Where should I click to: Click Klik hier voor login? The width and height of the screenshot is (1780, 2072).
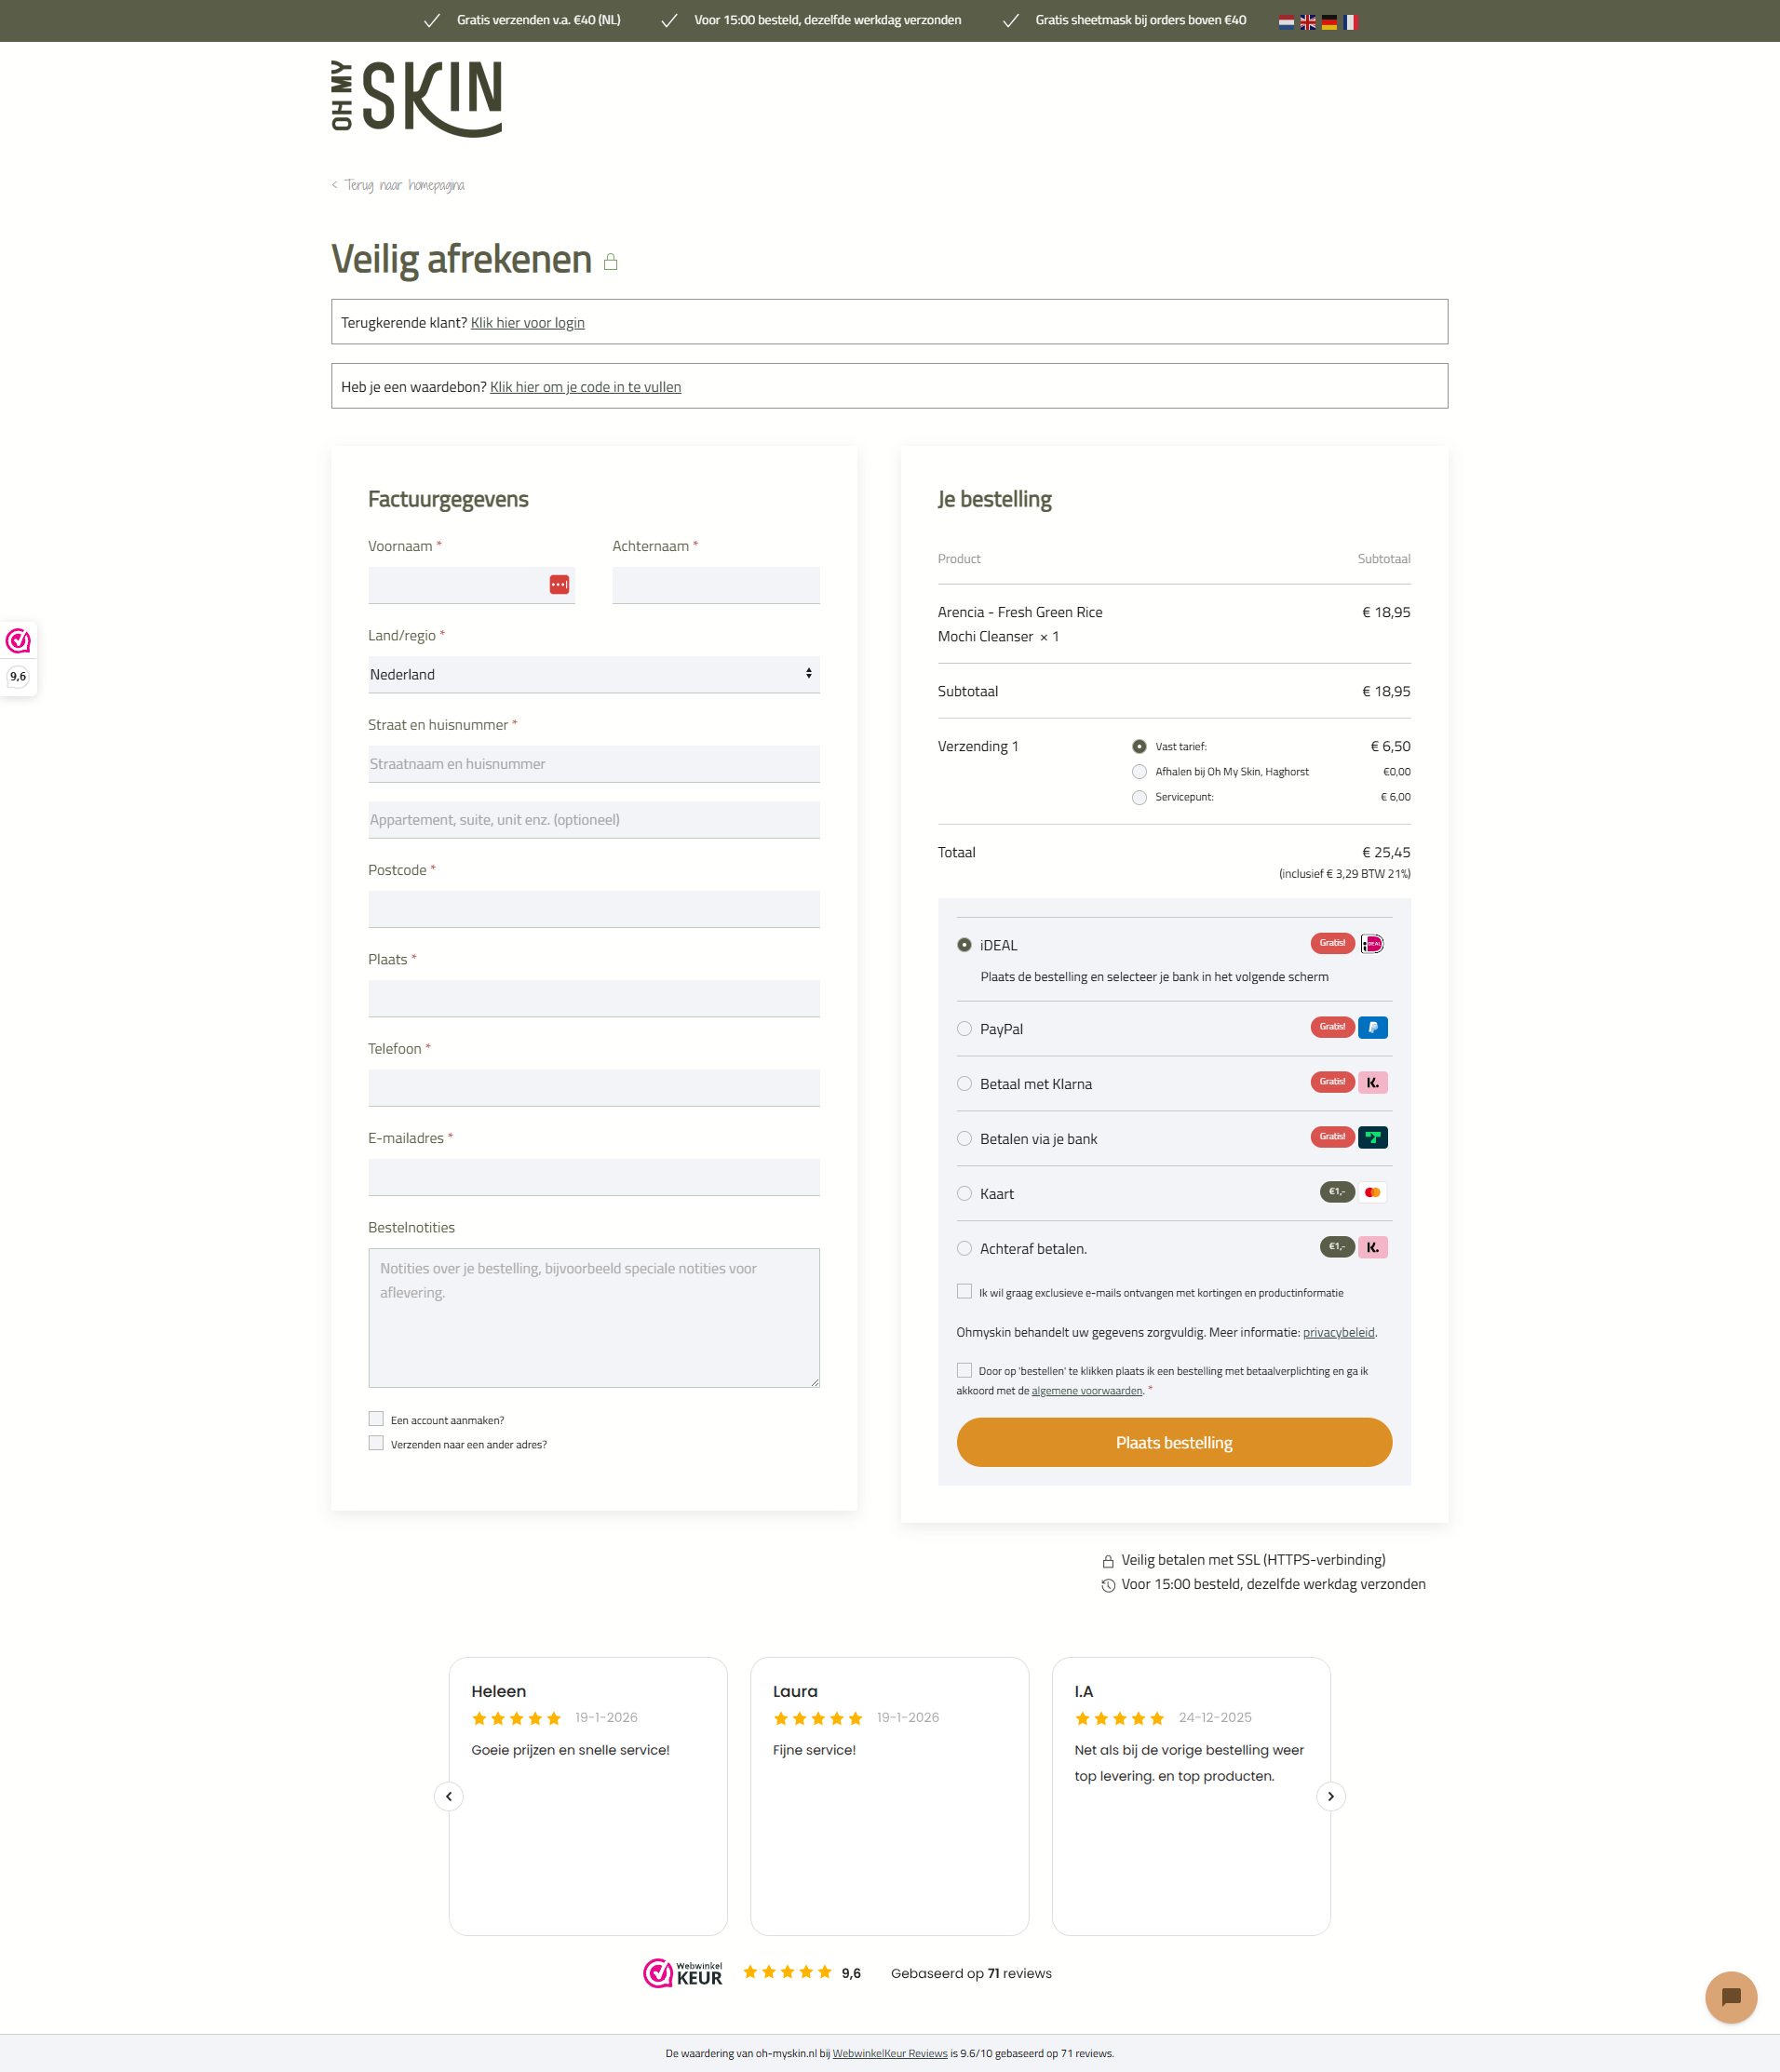(x=526, y=322)
